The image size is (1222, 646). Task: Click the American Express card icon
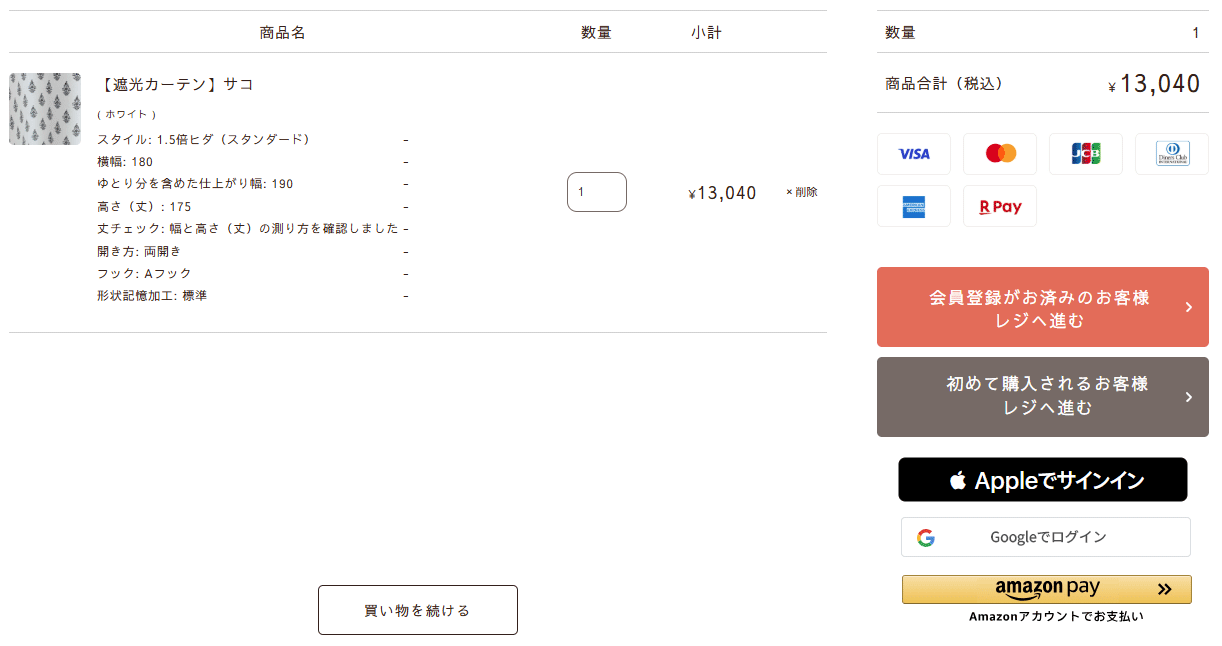pos(914,206)
